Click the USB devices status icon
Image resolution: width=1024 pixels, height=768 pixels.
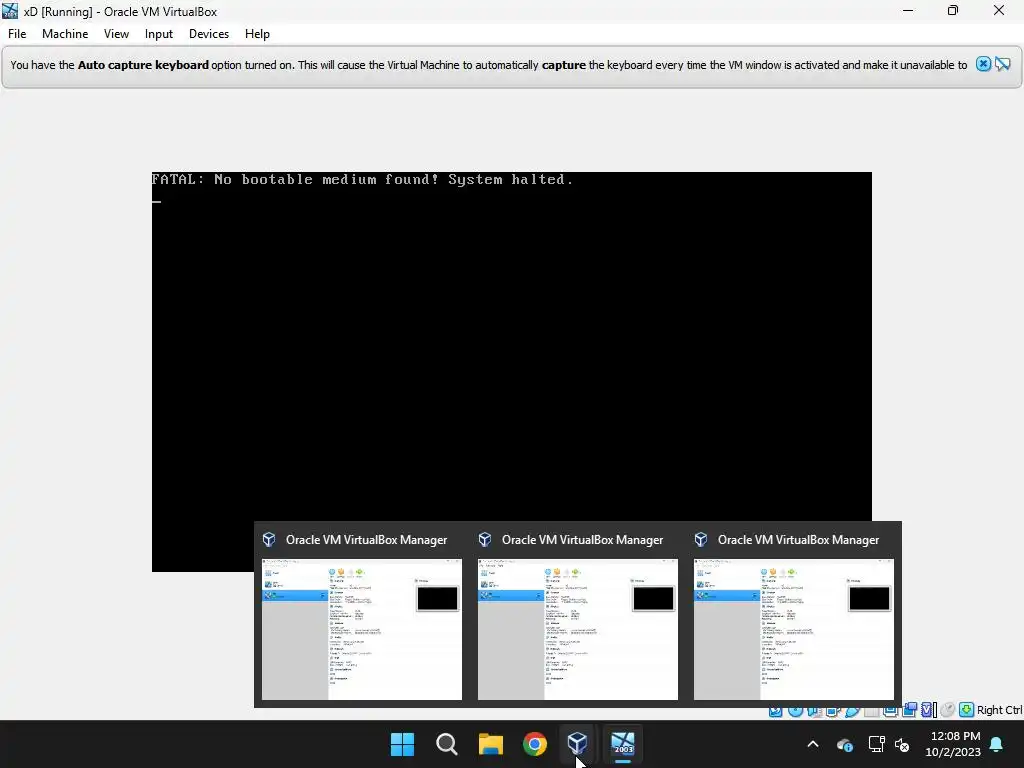click(x=852, y=710)
